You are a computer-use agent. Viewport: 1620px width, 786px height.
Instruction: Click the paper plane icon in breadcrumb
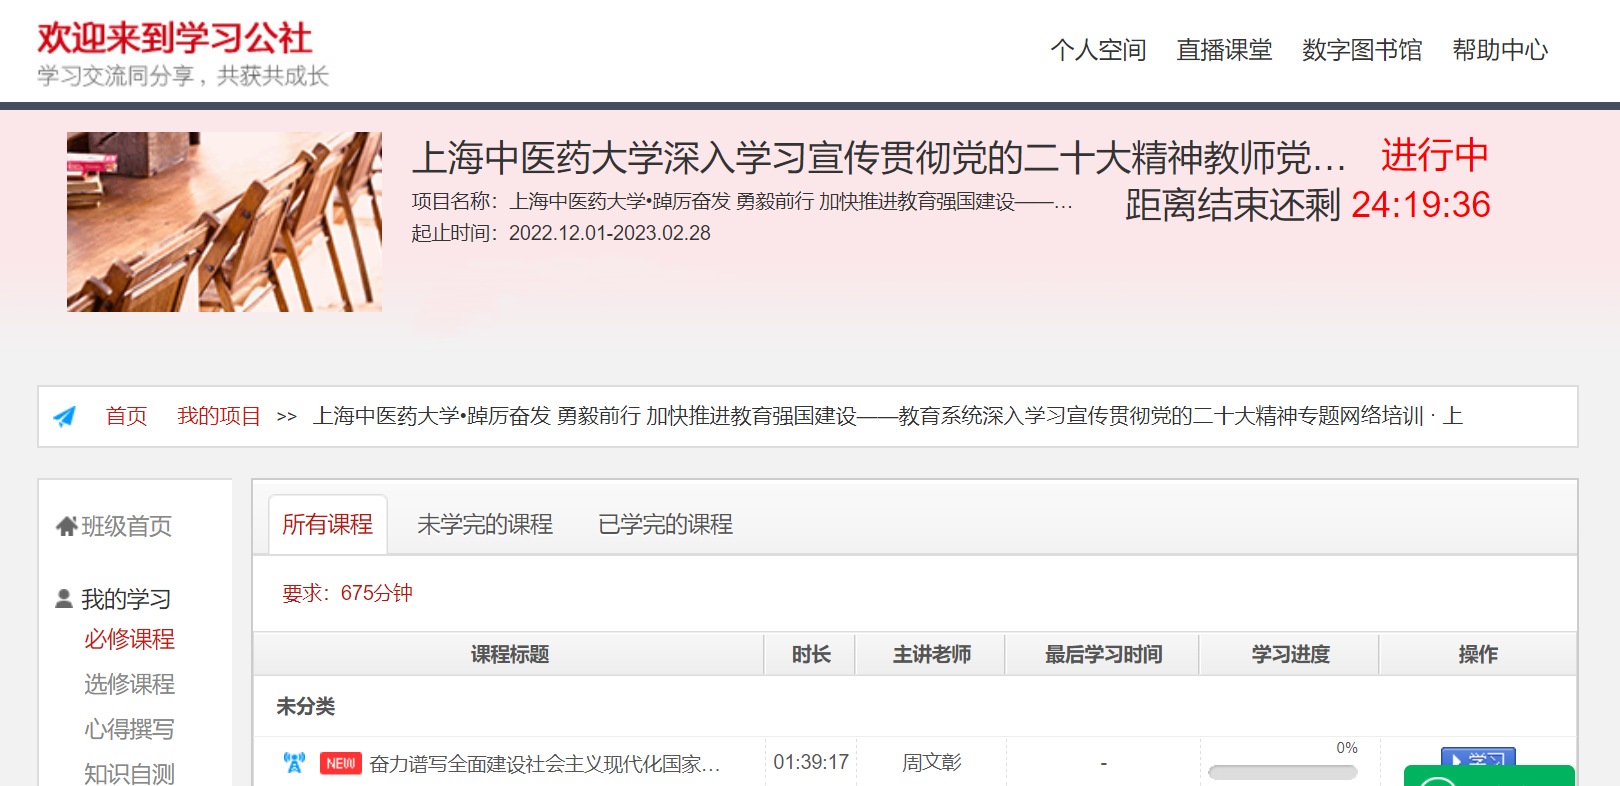tap(65, 417)
